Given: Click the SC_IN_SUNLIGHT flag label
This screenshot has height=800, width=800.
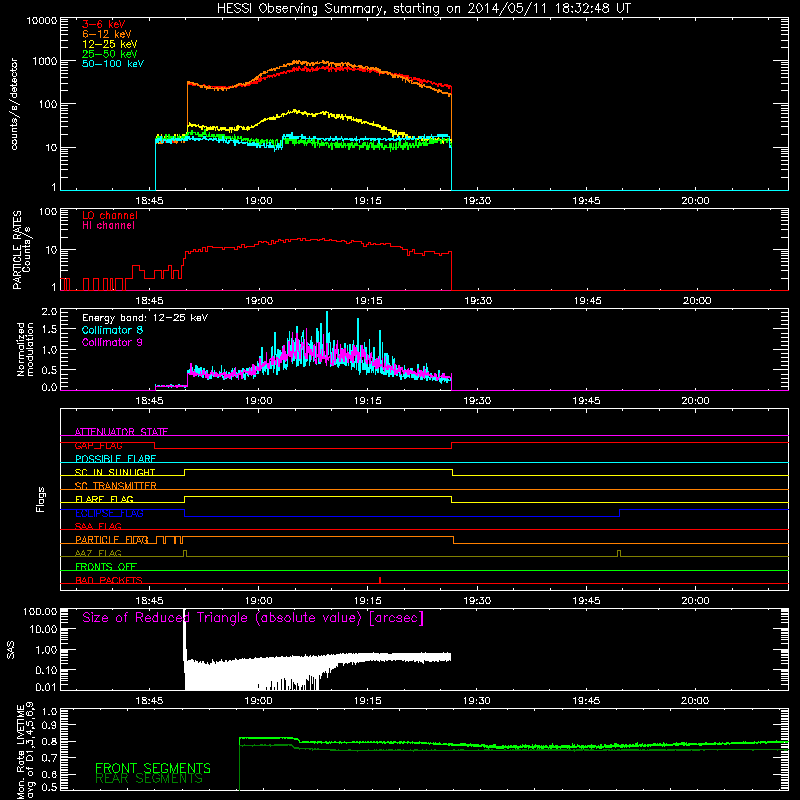Looking at the screenshot, I should (115, 472).
